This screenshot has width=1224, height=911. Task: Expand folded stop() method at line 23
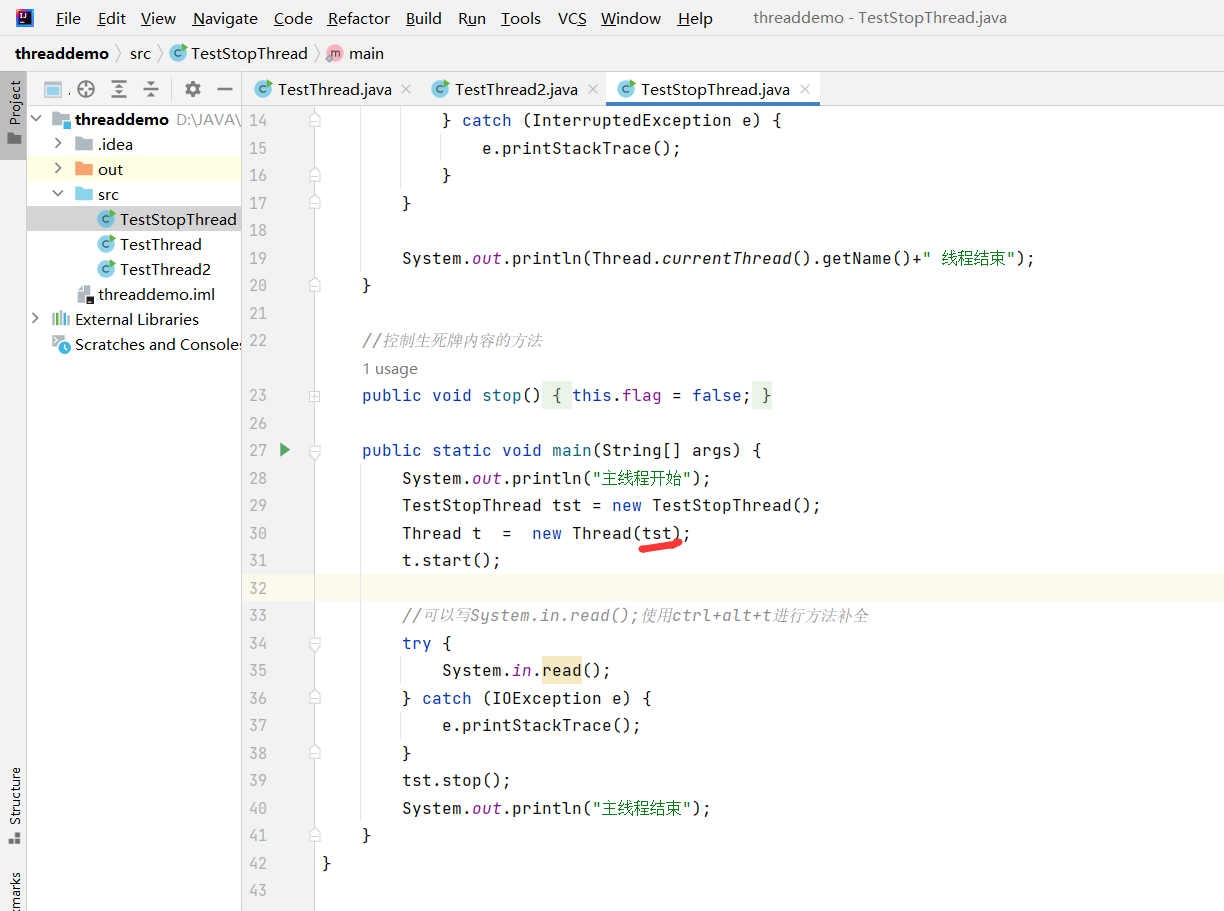(315, 396)
